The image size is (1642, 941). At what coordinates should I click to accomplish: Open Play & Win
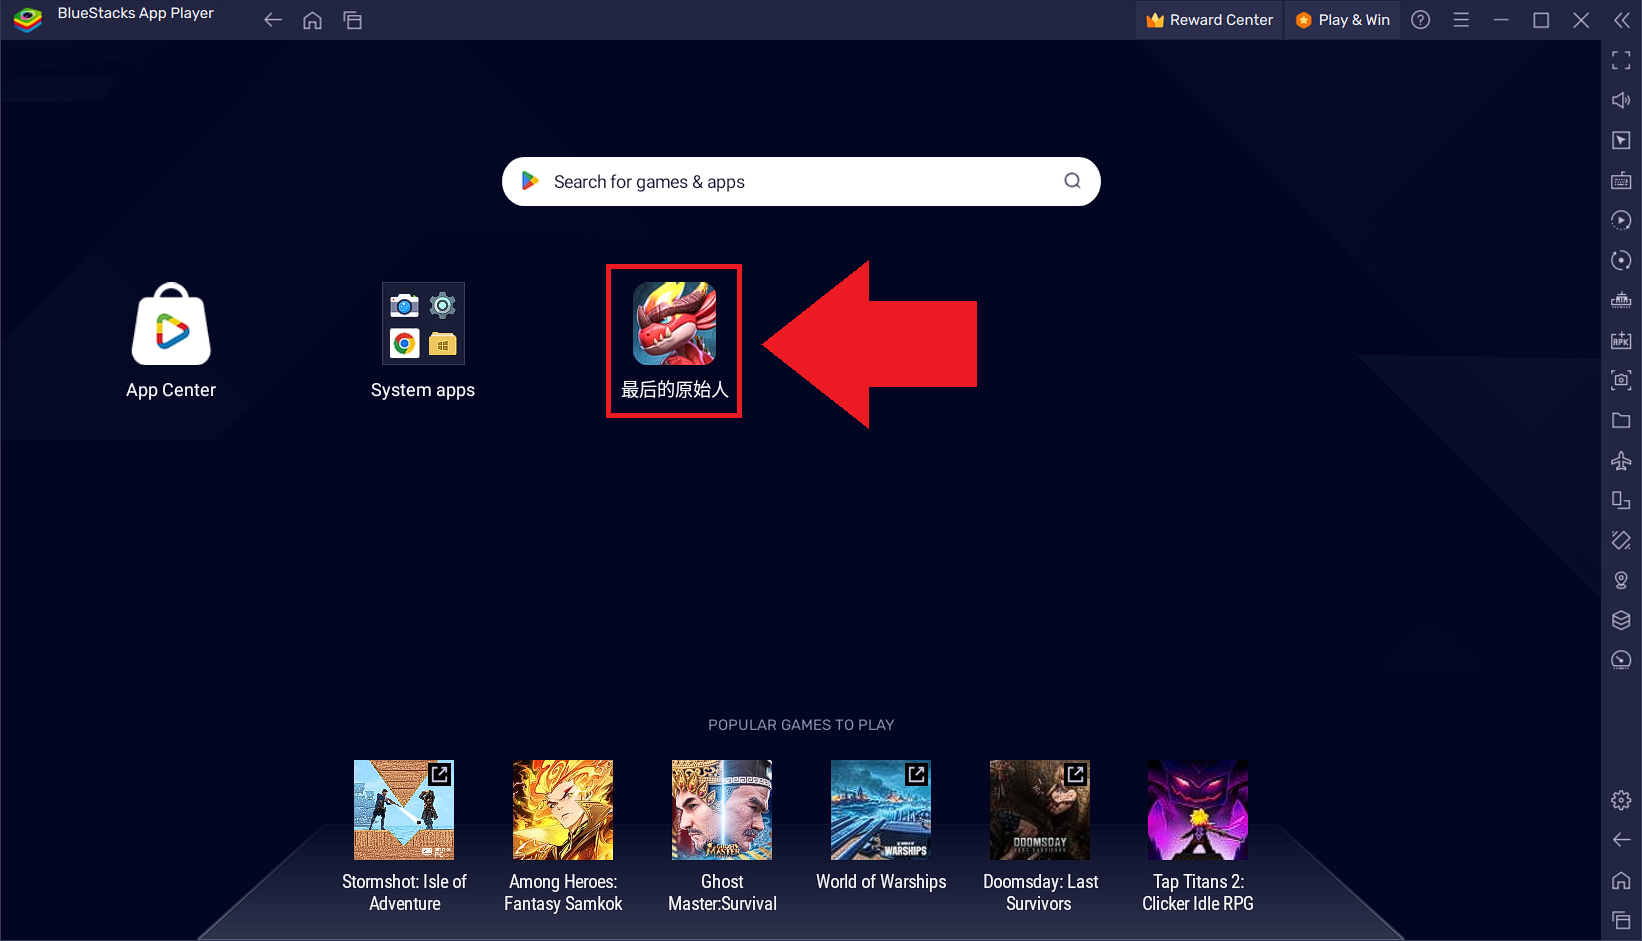[1343, 20]
